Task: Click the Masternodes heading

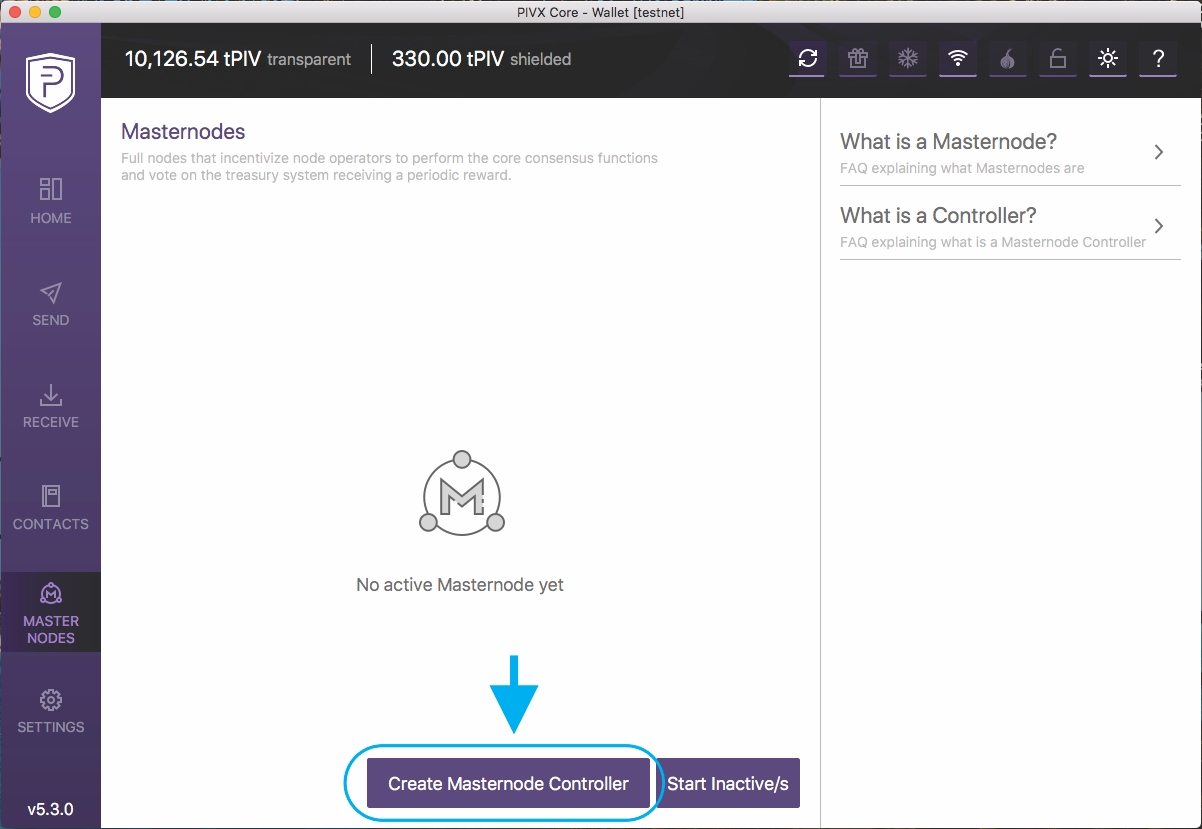Action: (183, 131)
